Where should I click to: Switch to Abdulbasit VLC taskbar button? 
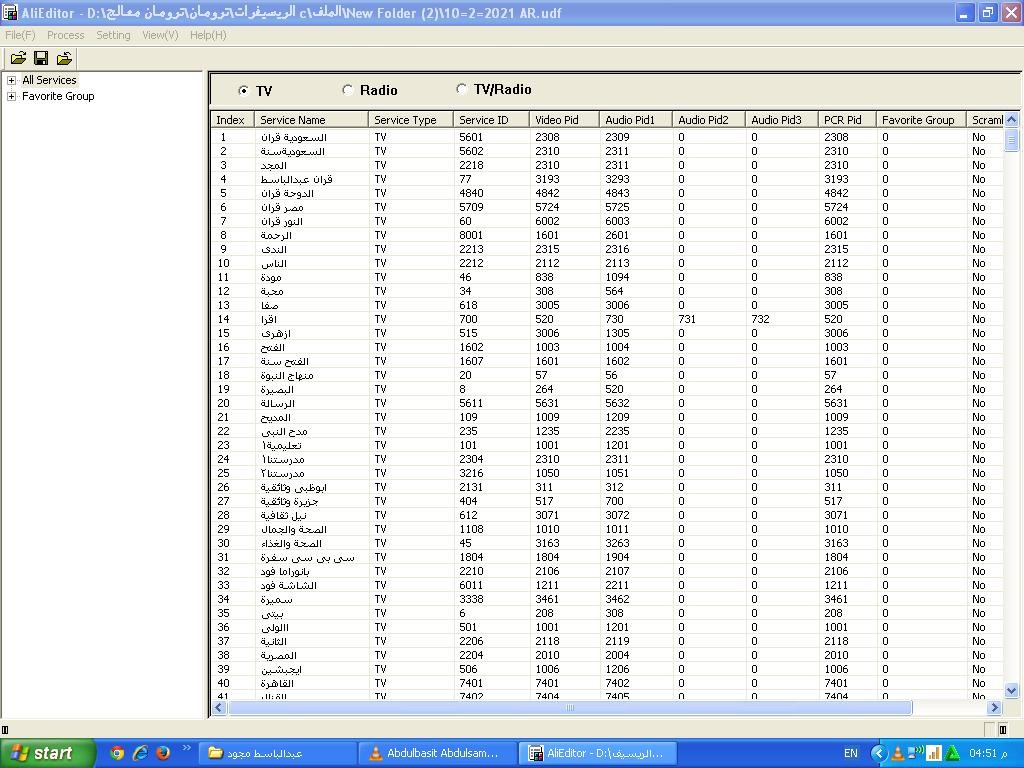click(x=440, y=753)
